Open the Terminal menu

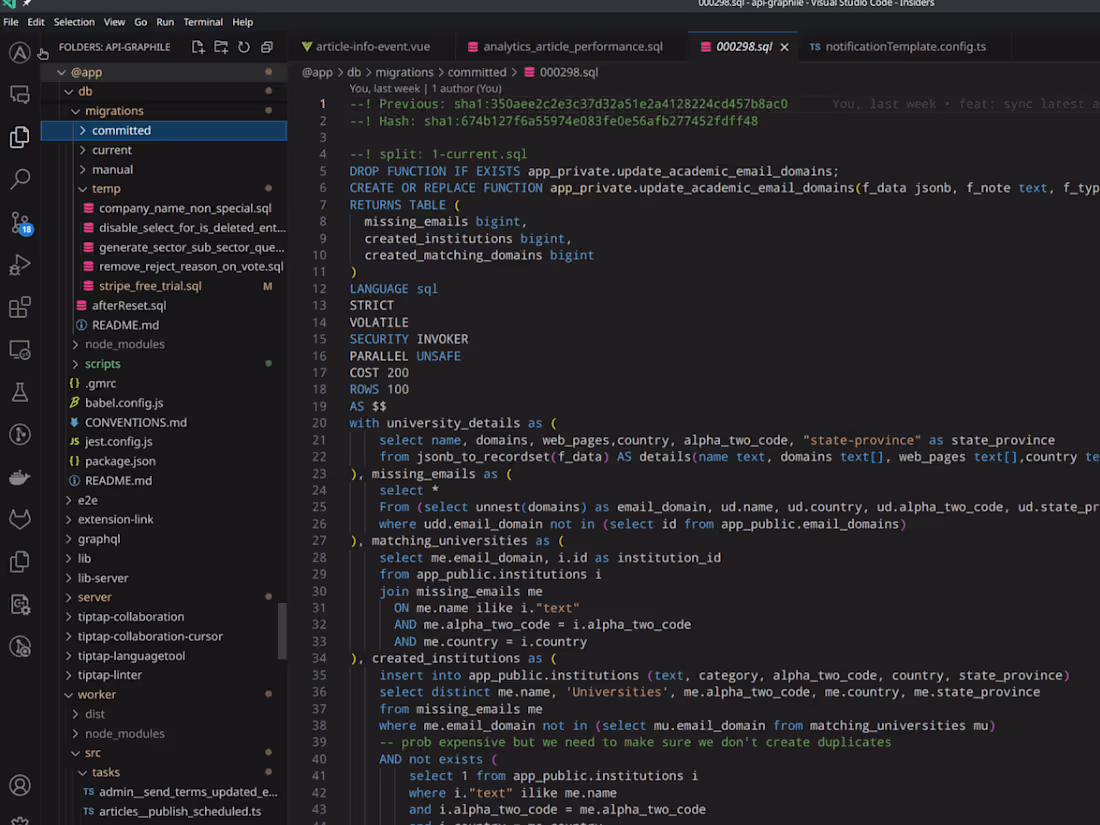[x=203, y=21]
